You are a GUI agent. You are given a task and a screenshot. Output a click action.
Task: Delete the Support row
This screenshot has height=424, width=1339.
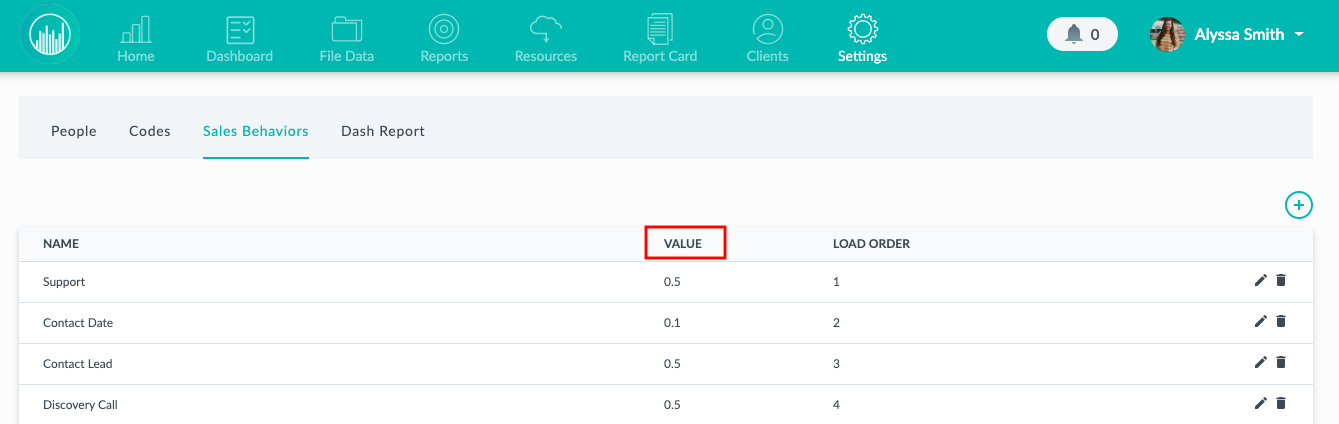1281,281
